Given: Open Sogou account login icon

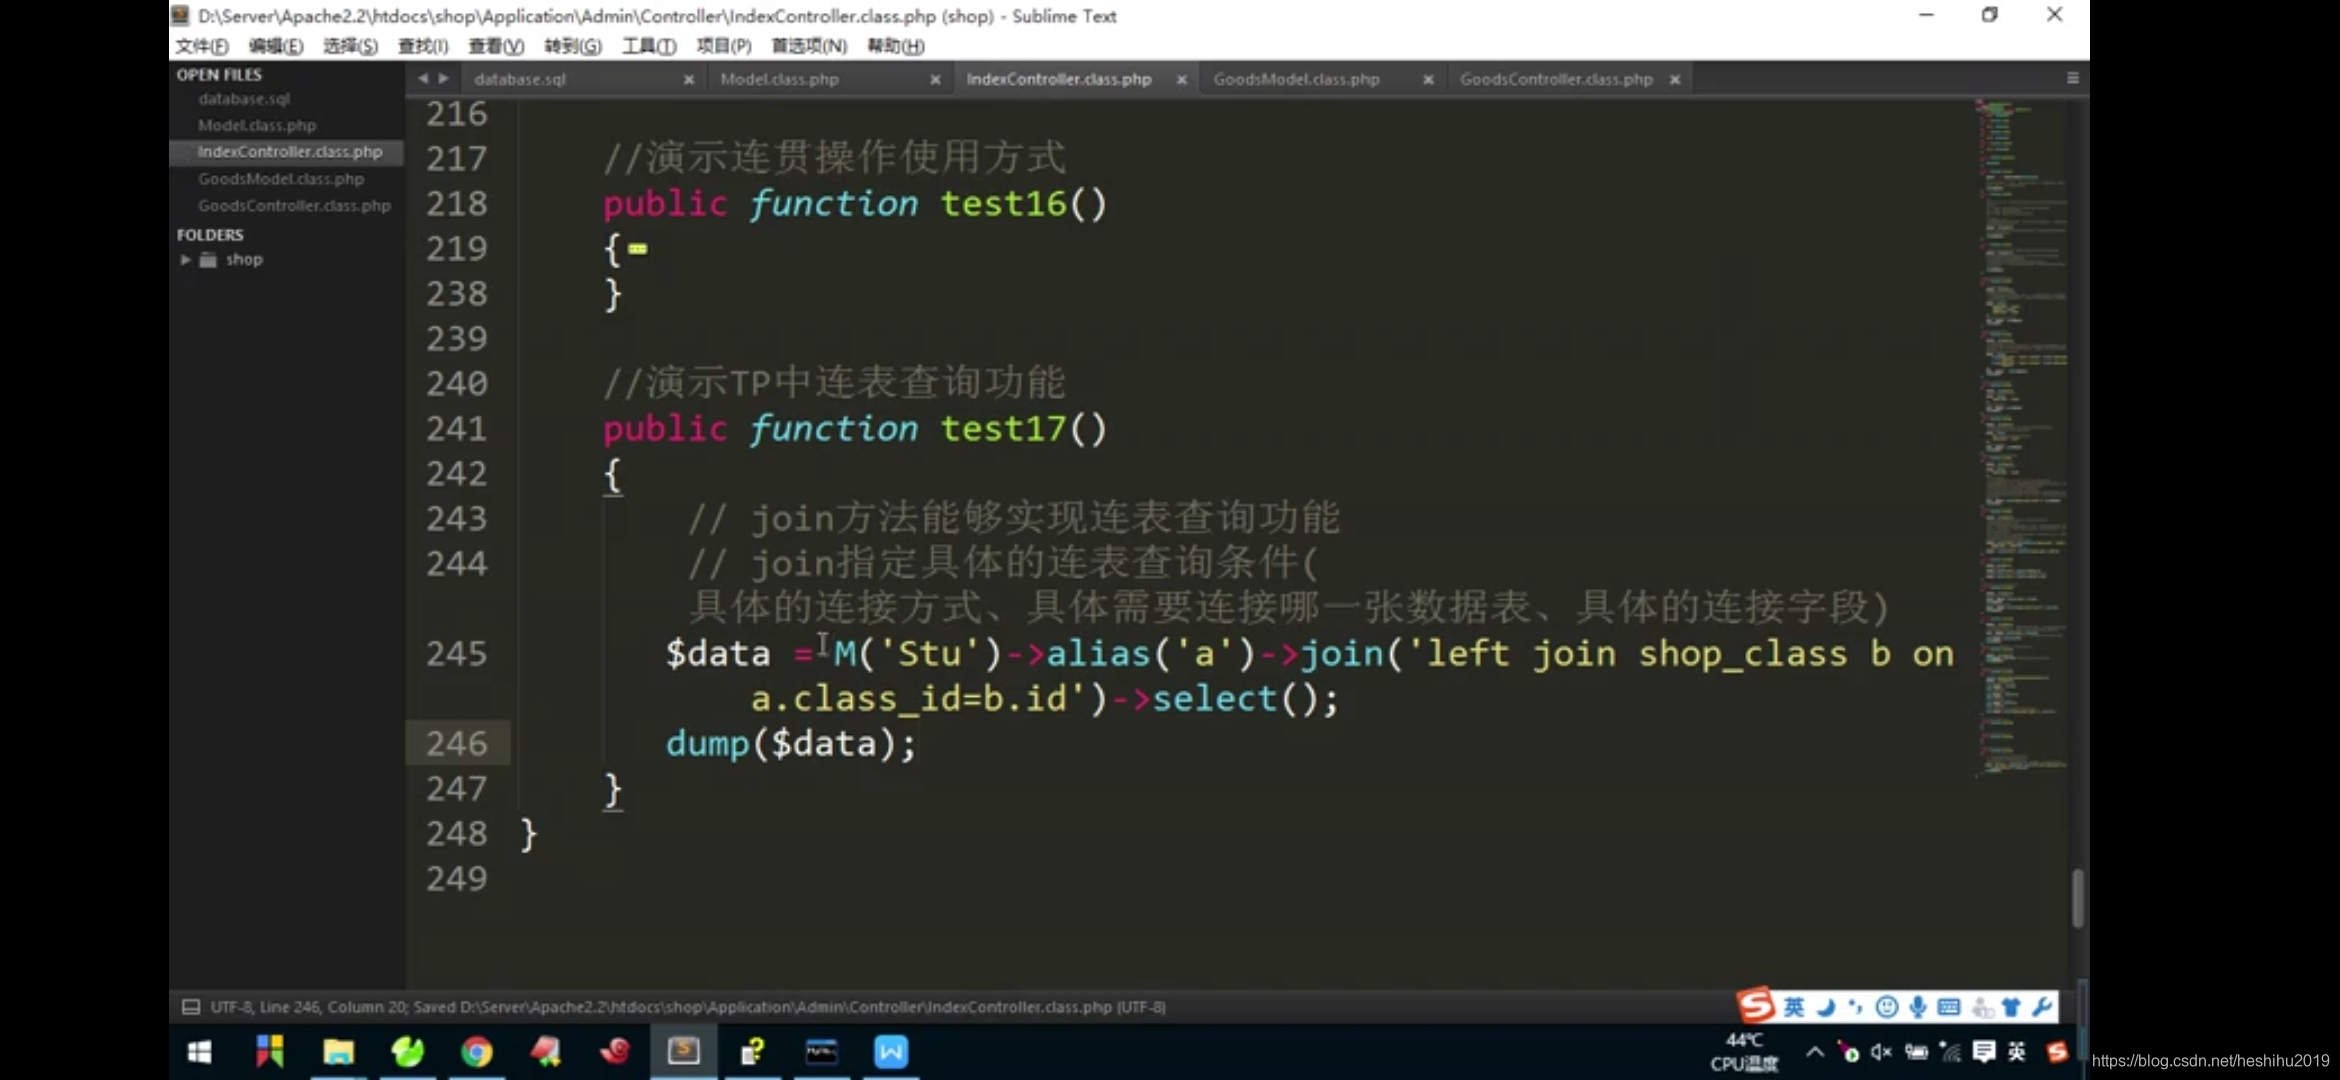Looking at the screenshot, I should pyautogui.click(x=1981, y=1008).
